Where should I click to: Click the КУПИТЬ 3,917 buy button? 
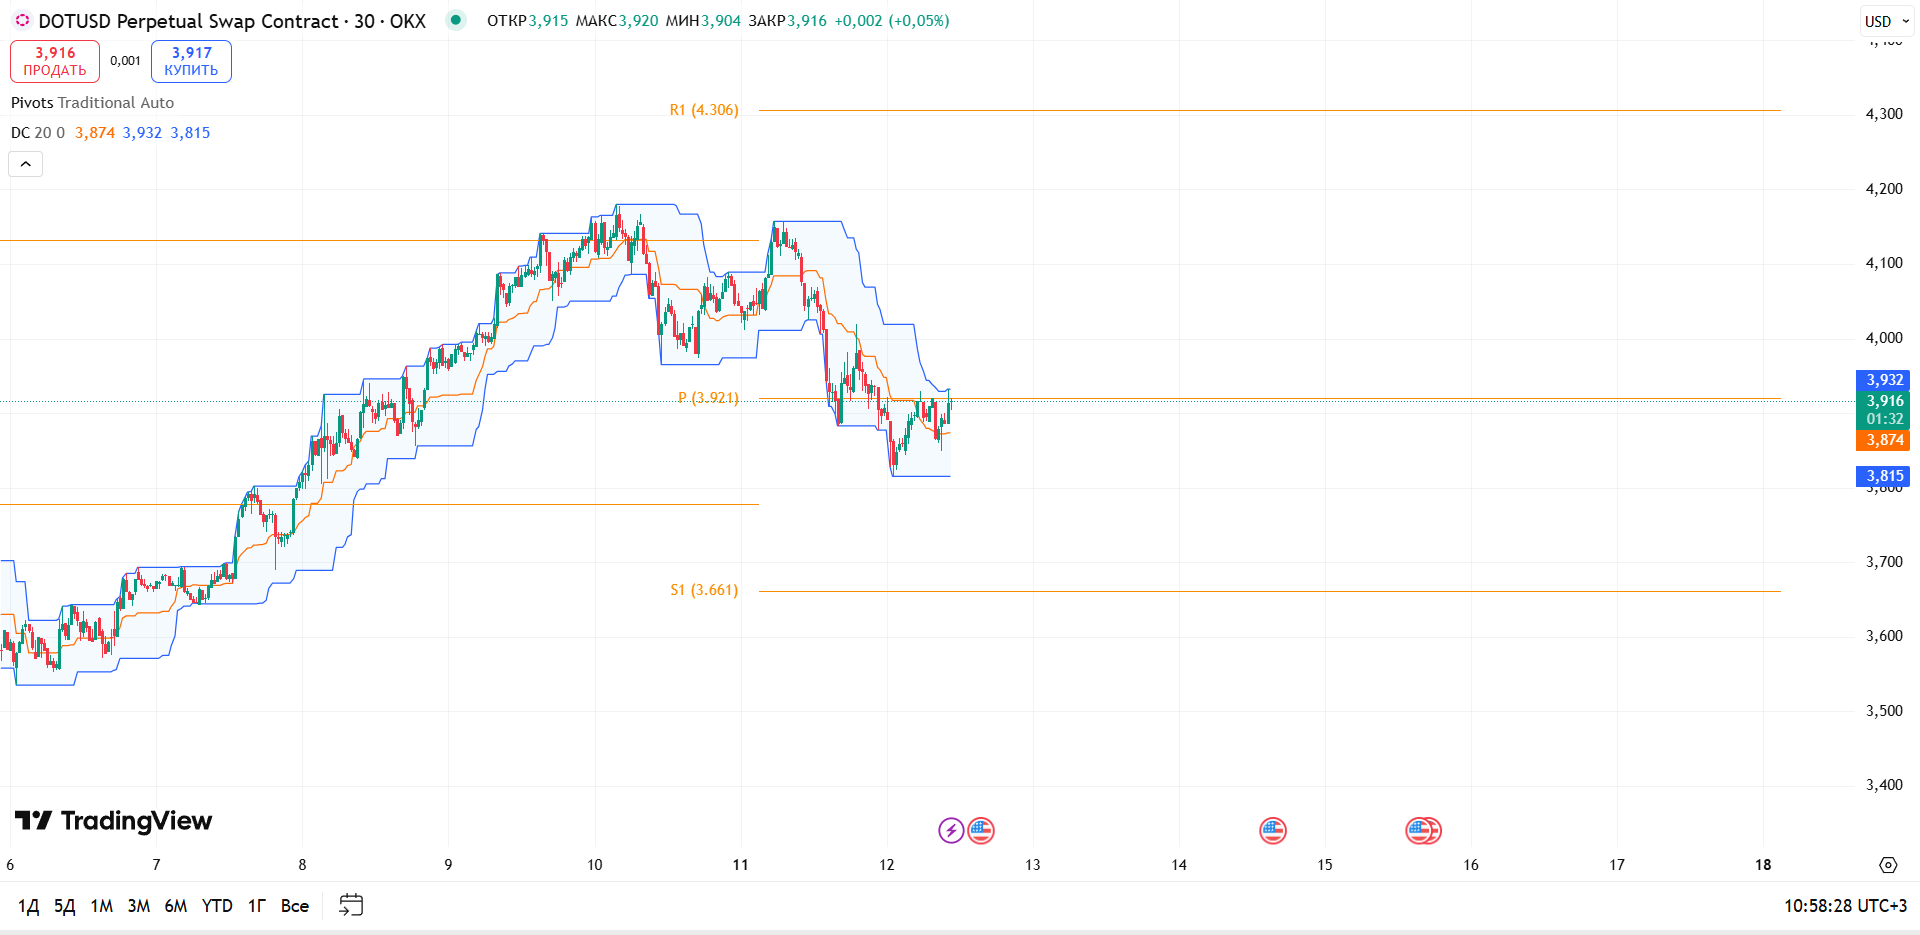tap(191, 61)
